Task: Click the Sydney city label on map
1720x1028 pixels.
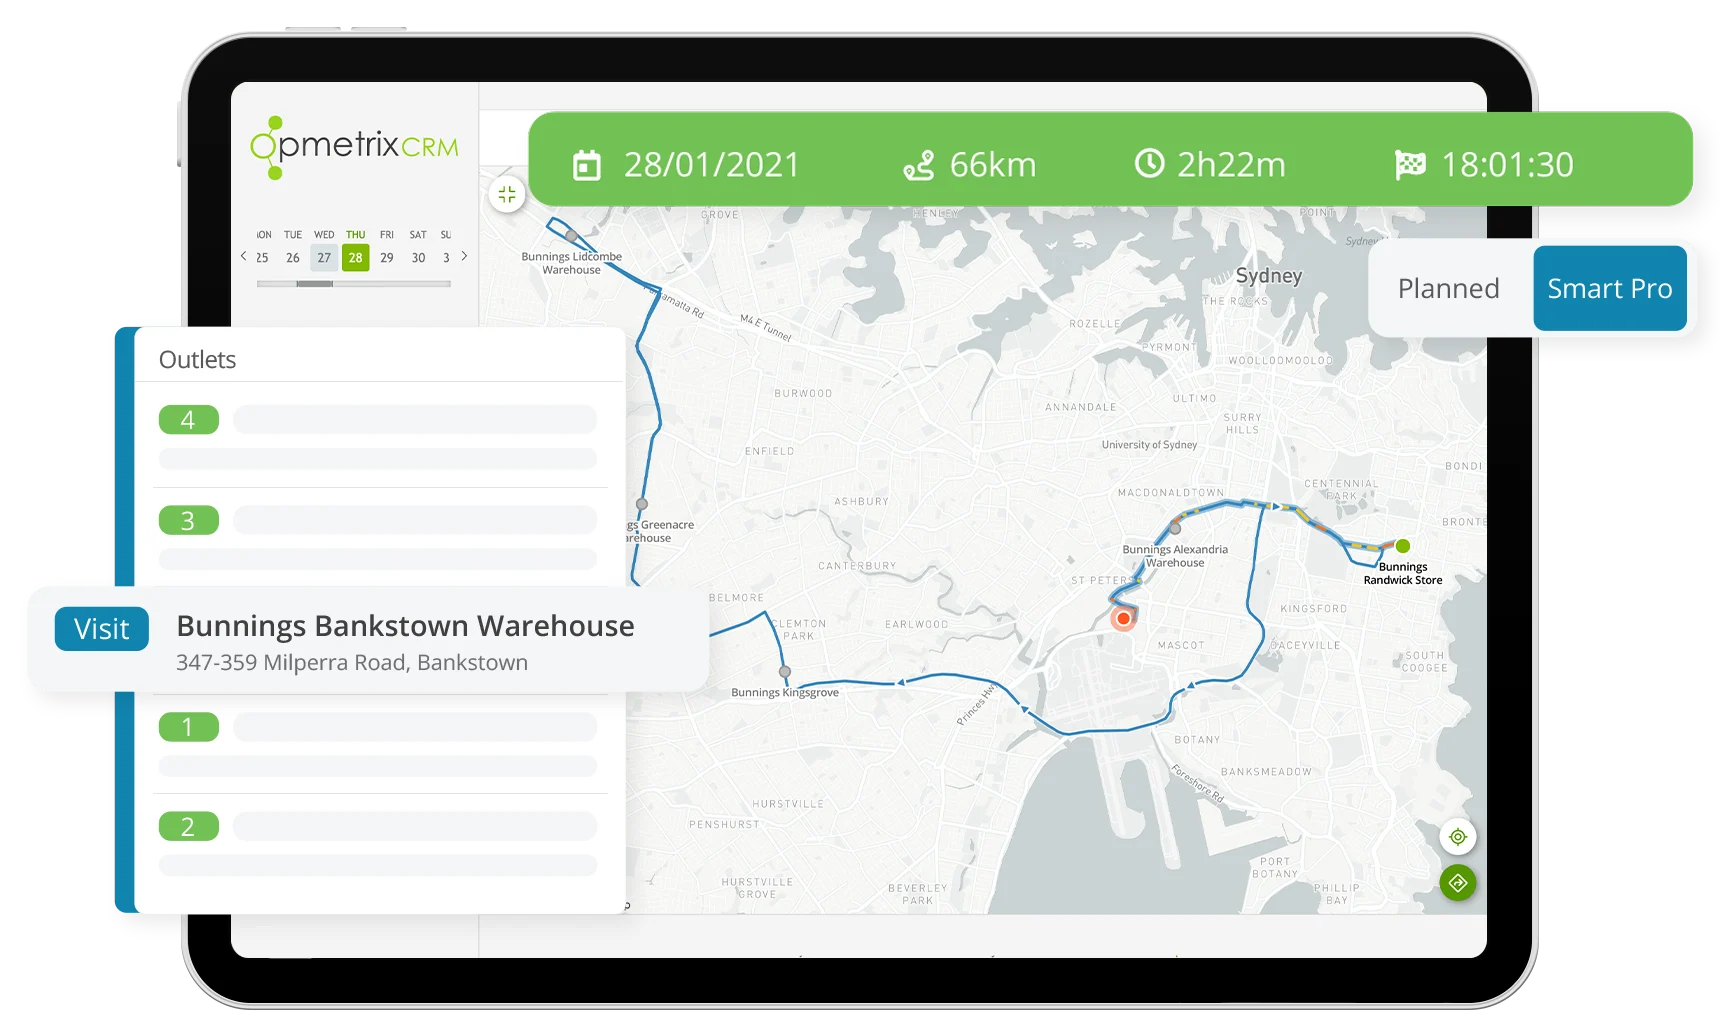Action: click(1269, 276)
